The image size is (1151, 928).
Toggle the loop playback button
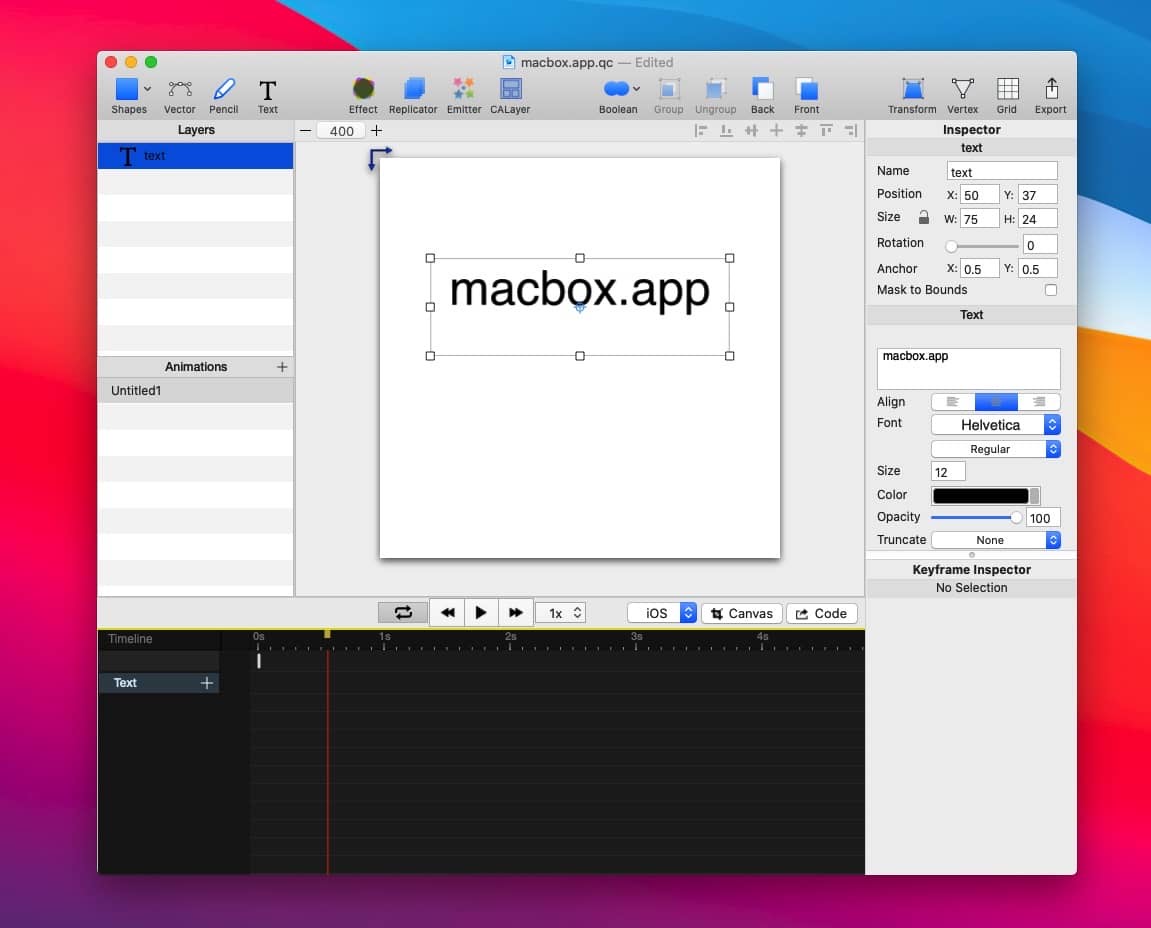pos(403,613)
